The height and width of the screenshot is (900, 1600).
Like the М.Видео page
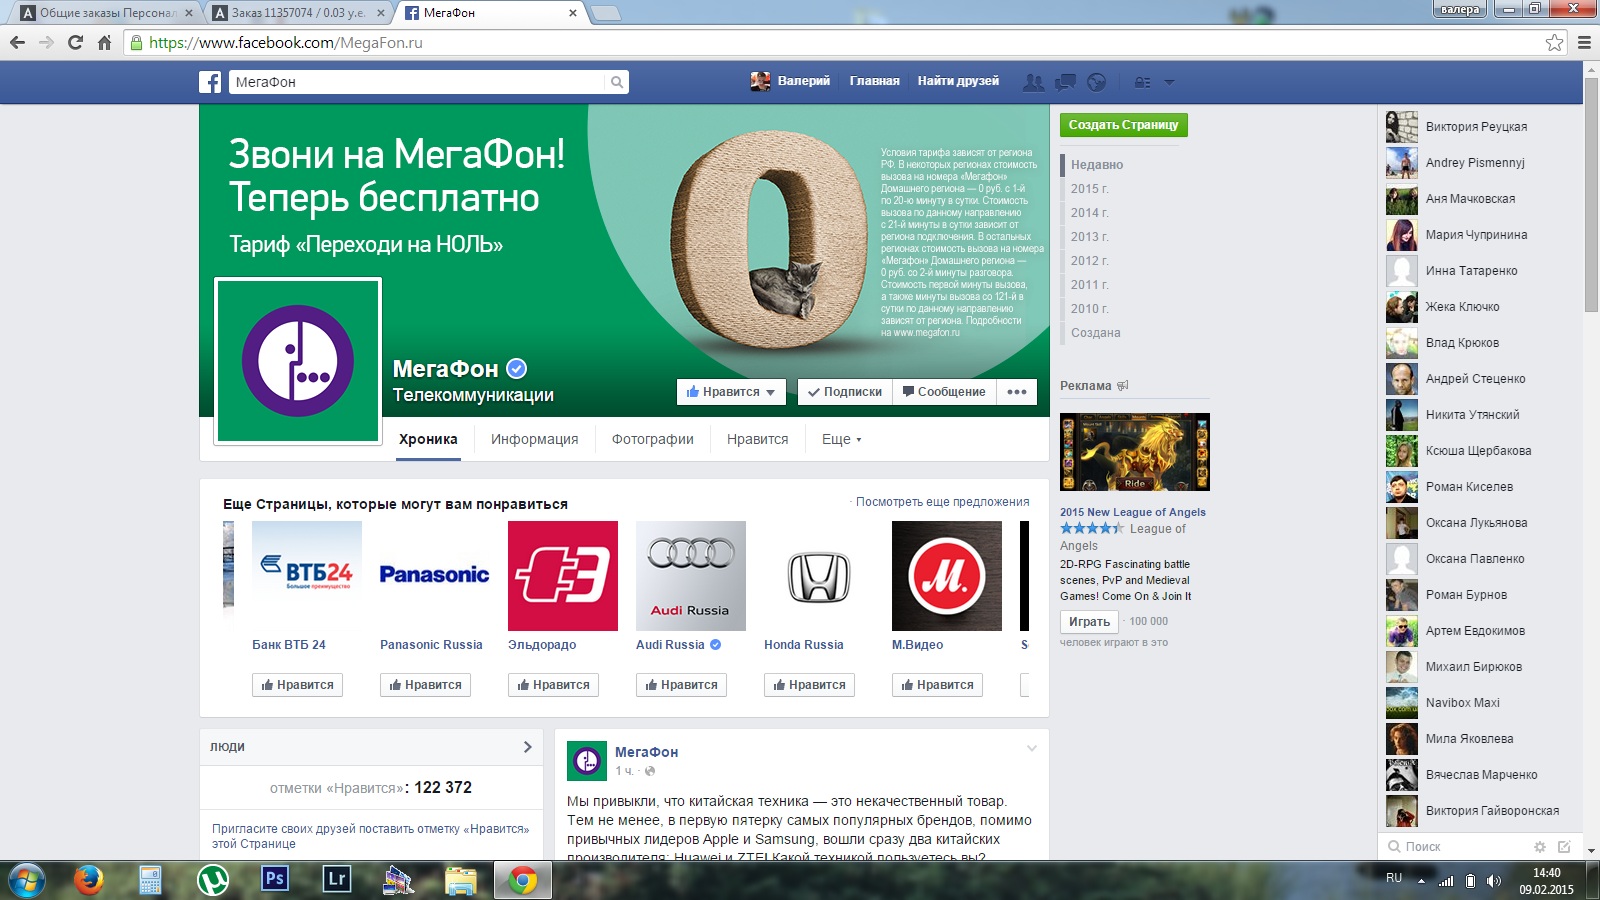click(937, 685)
